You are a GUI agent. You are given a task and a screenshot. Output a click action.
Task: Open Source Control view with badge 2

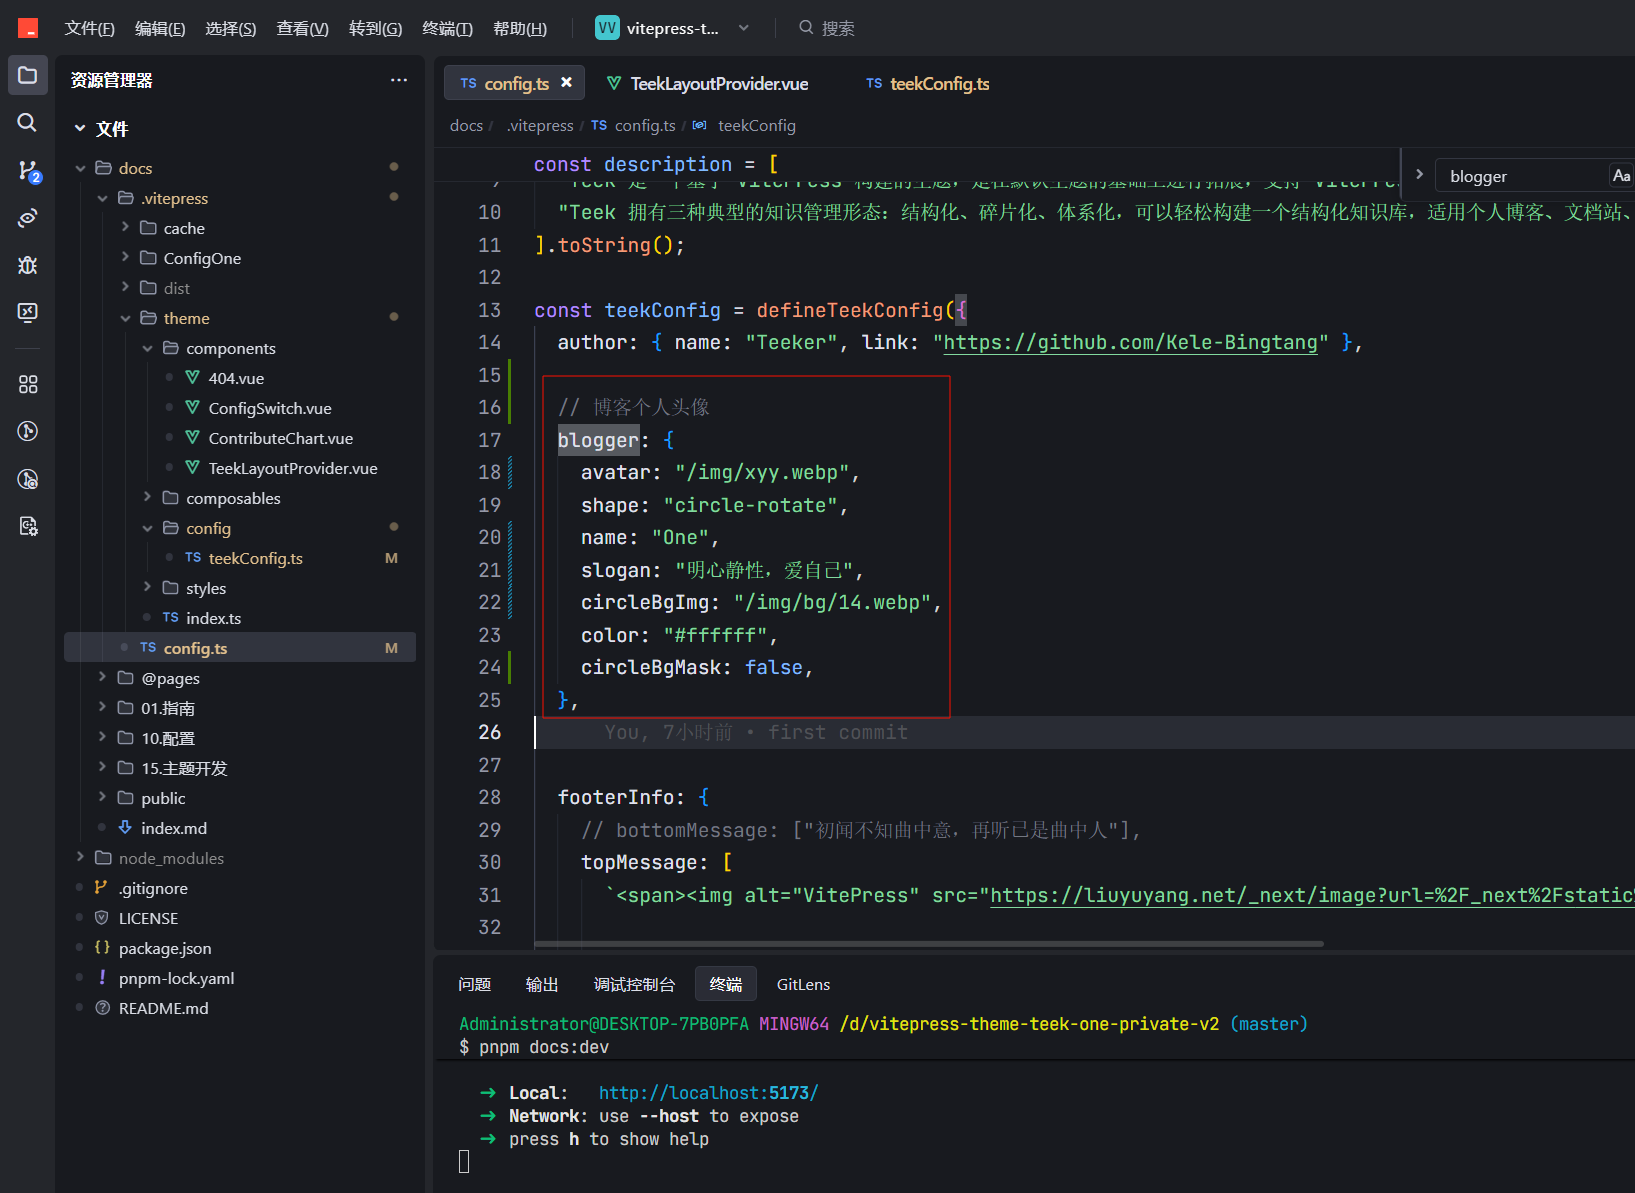click(x=28, y=170)
